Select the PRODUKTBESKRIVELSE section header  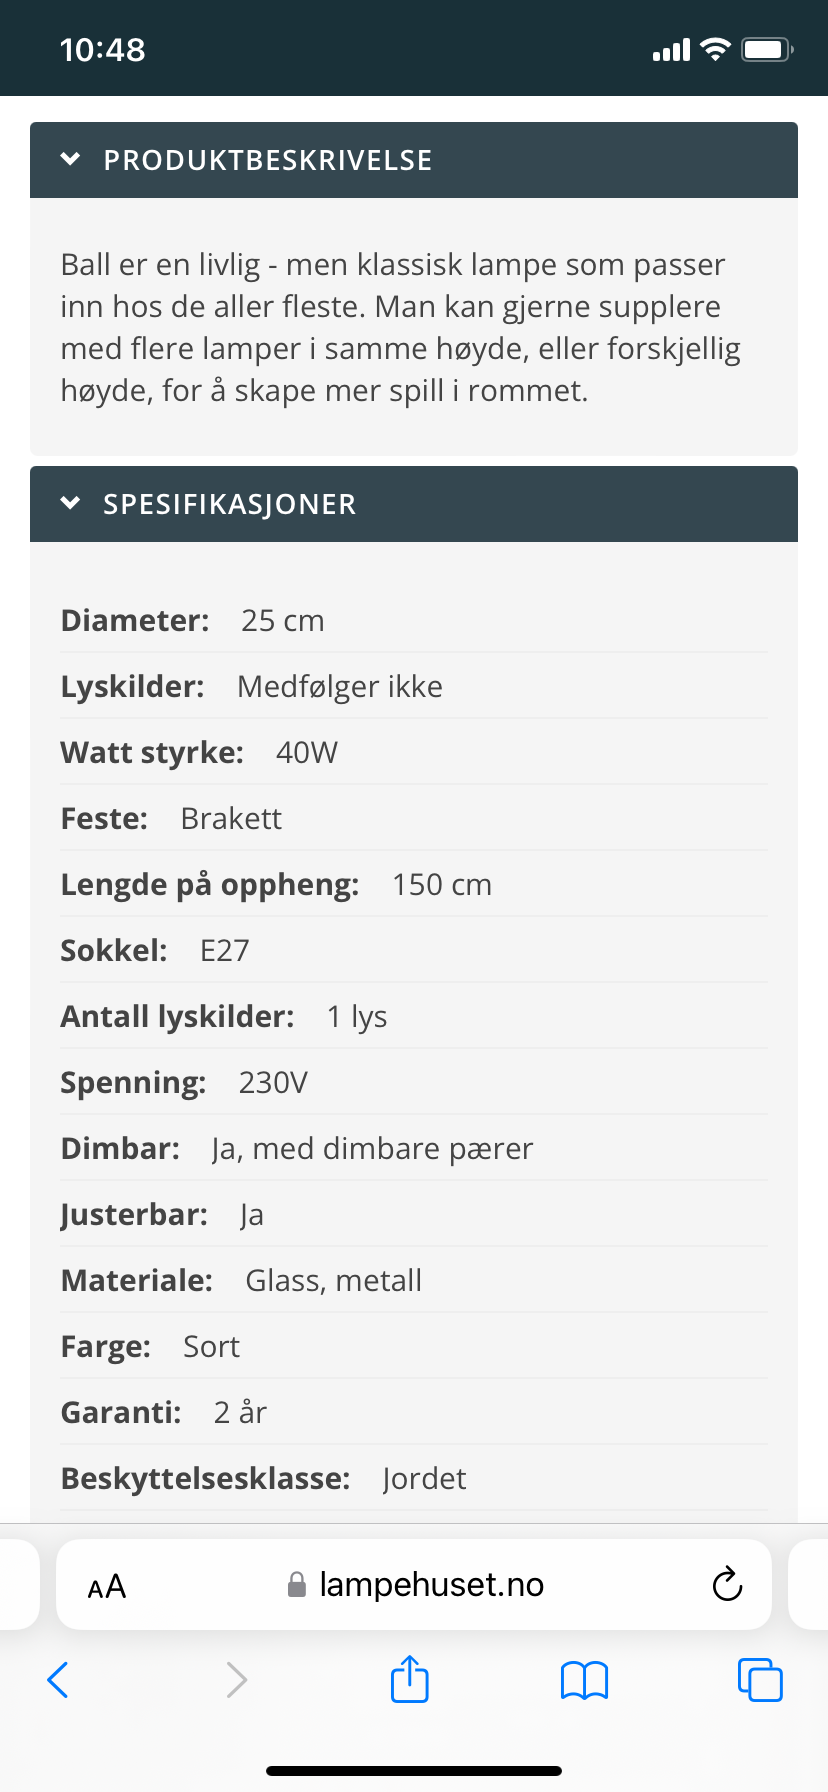tap(268, 159)
